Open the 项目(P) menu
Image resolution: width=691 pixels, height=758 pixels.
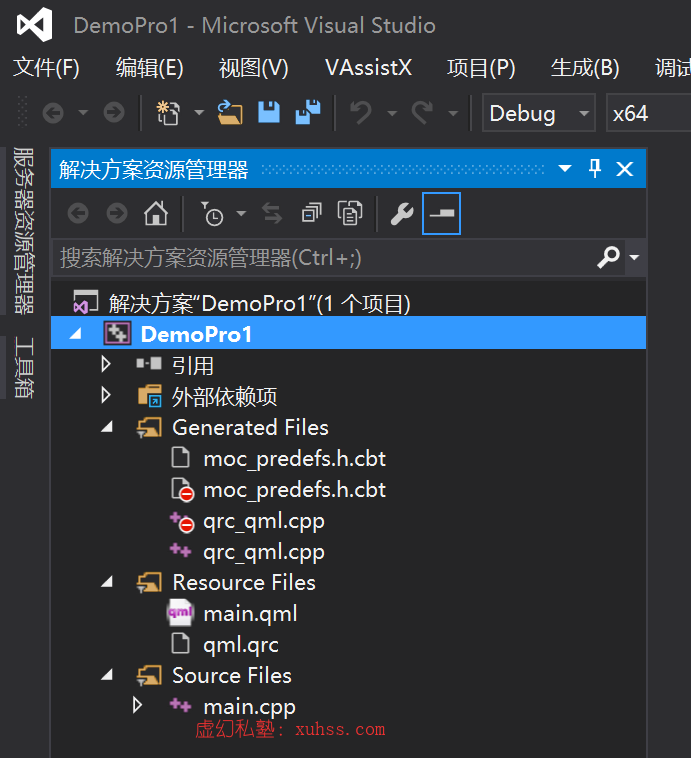pyautogui.click(x=481, y=68)
